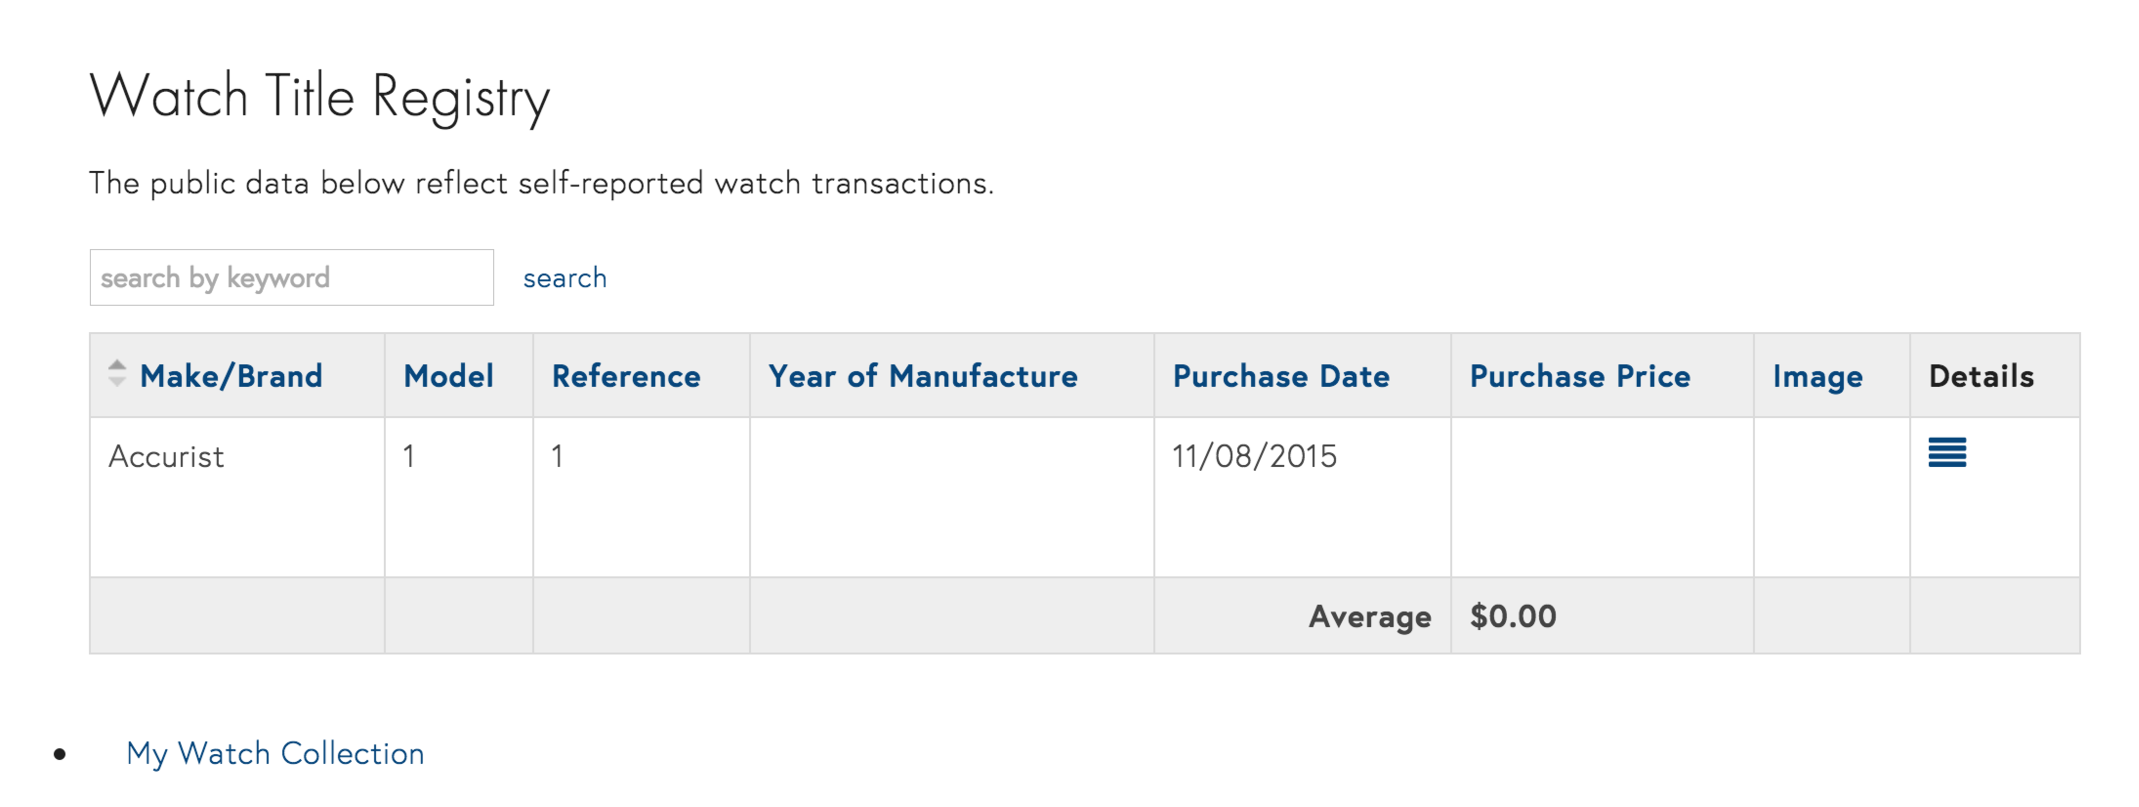Click the Average $0.00 price cell
Viewport: 2139px width, 807px height.
click(x=1602, y=616)
